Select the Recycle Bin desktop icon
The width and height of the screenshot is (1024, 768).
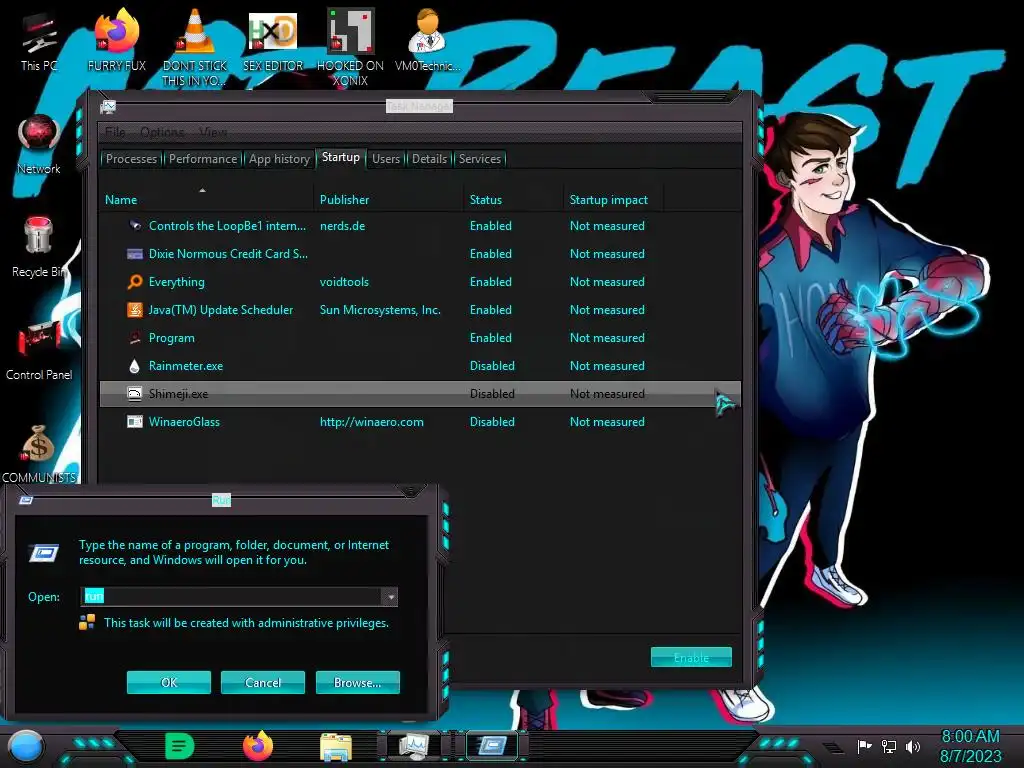39,247
